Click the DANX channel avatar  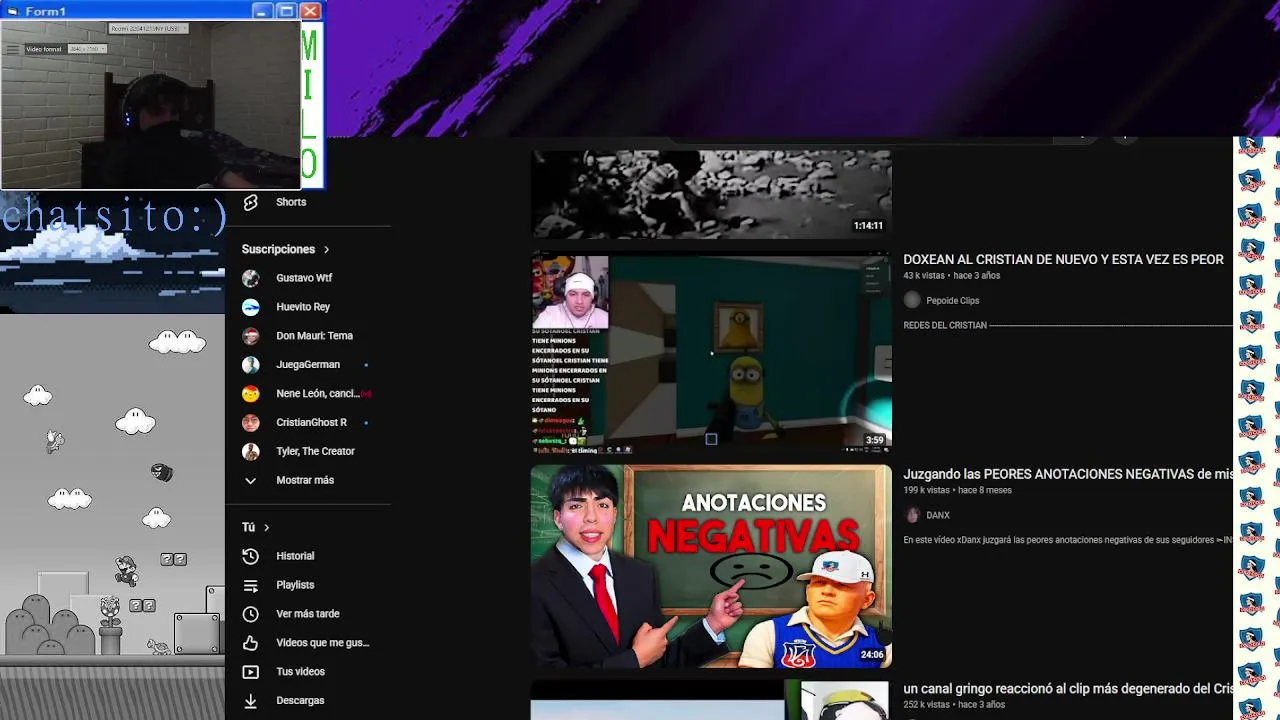(x=912, y=515)
